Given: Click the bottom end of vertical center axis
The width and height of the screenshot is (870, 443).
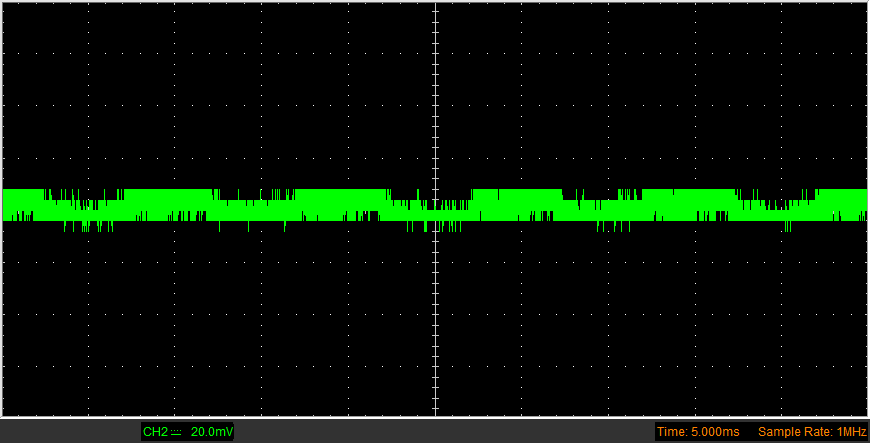Looking at the screenshot, I should (x=435, y=413).
